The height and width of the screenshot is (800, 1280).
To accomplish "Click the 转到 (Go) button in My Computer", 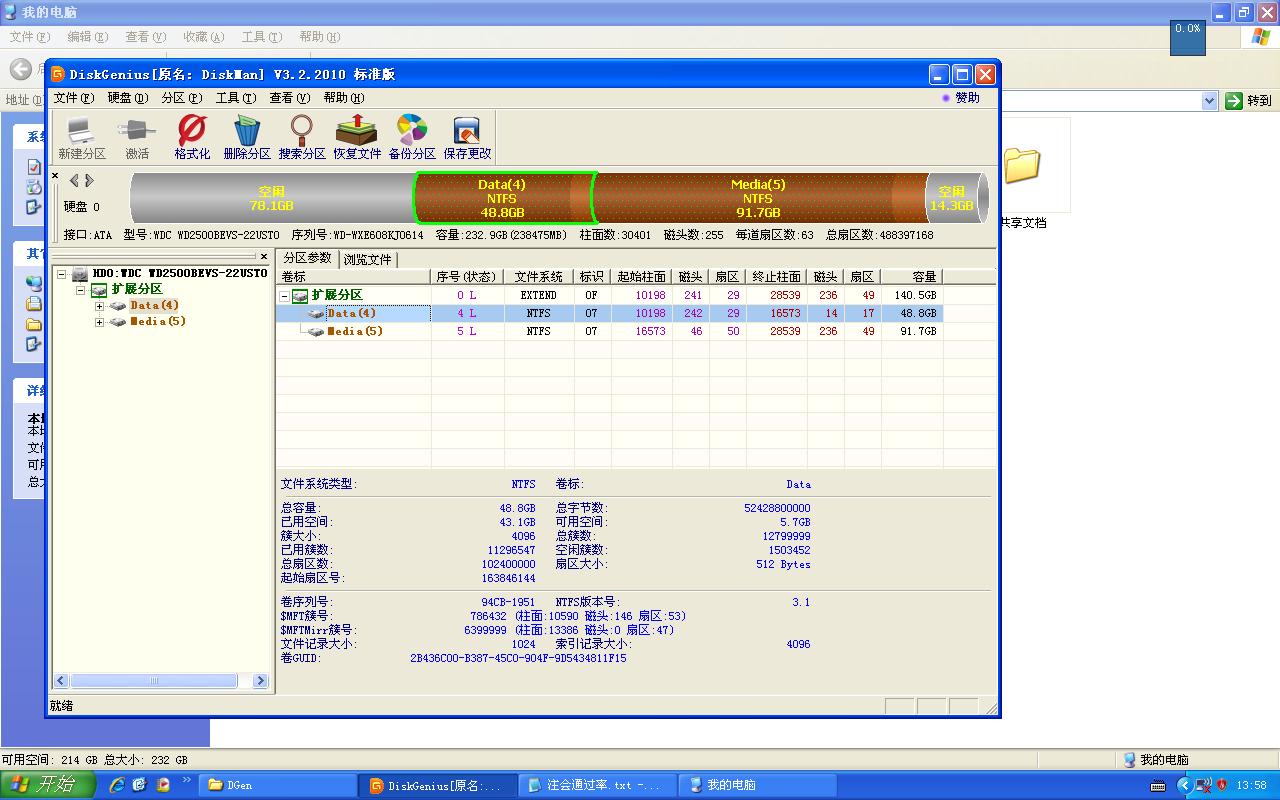I will [x=1249, y=100].
